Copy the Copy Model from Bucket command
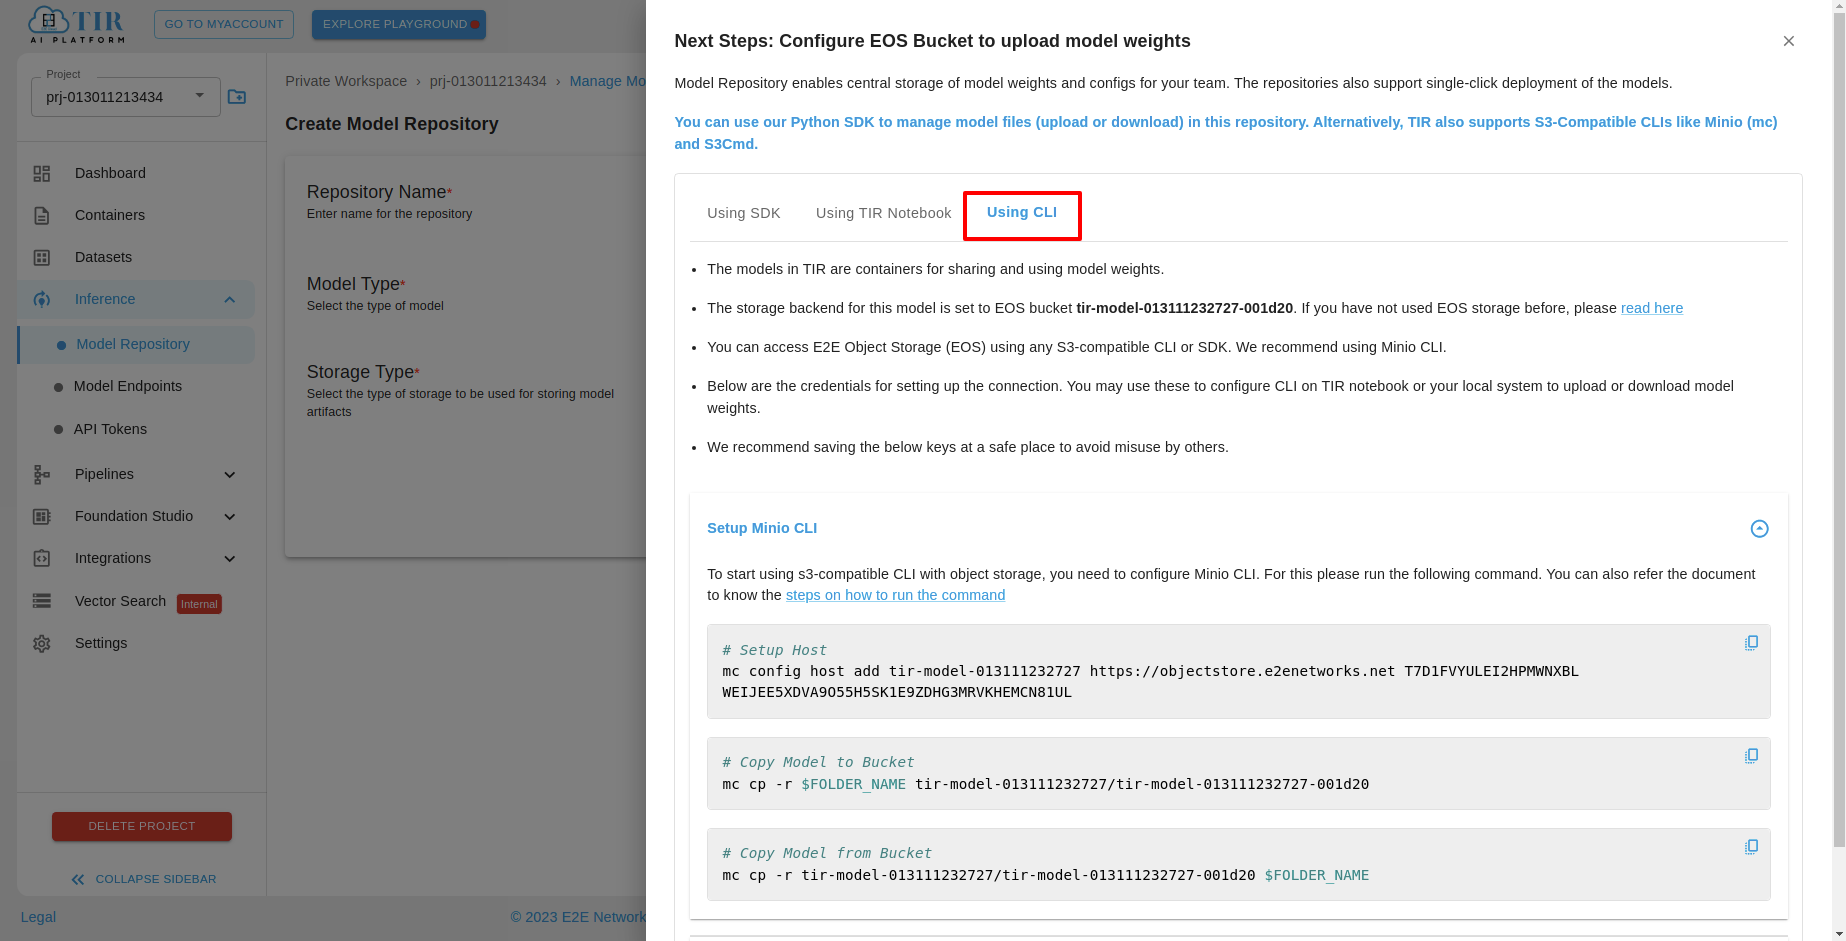This screenshot has height=941, width=1846. click(x=1751, y=847)
